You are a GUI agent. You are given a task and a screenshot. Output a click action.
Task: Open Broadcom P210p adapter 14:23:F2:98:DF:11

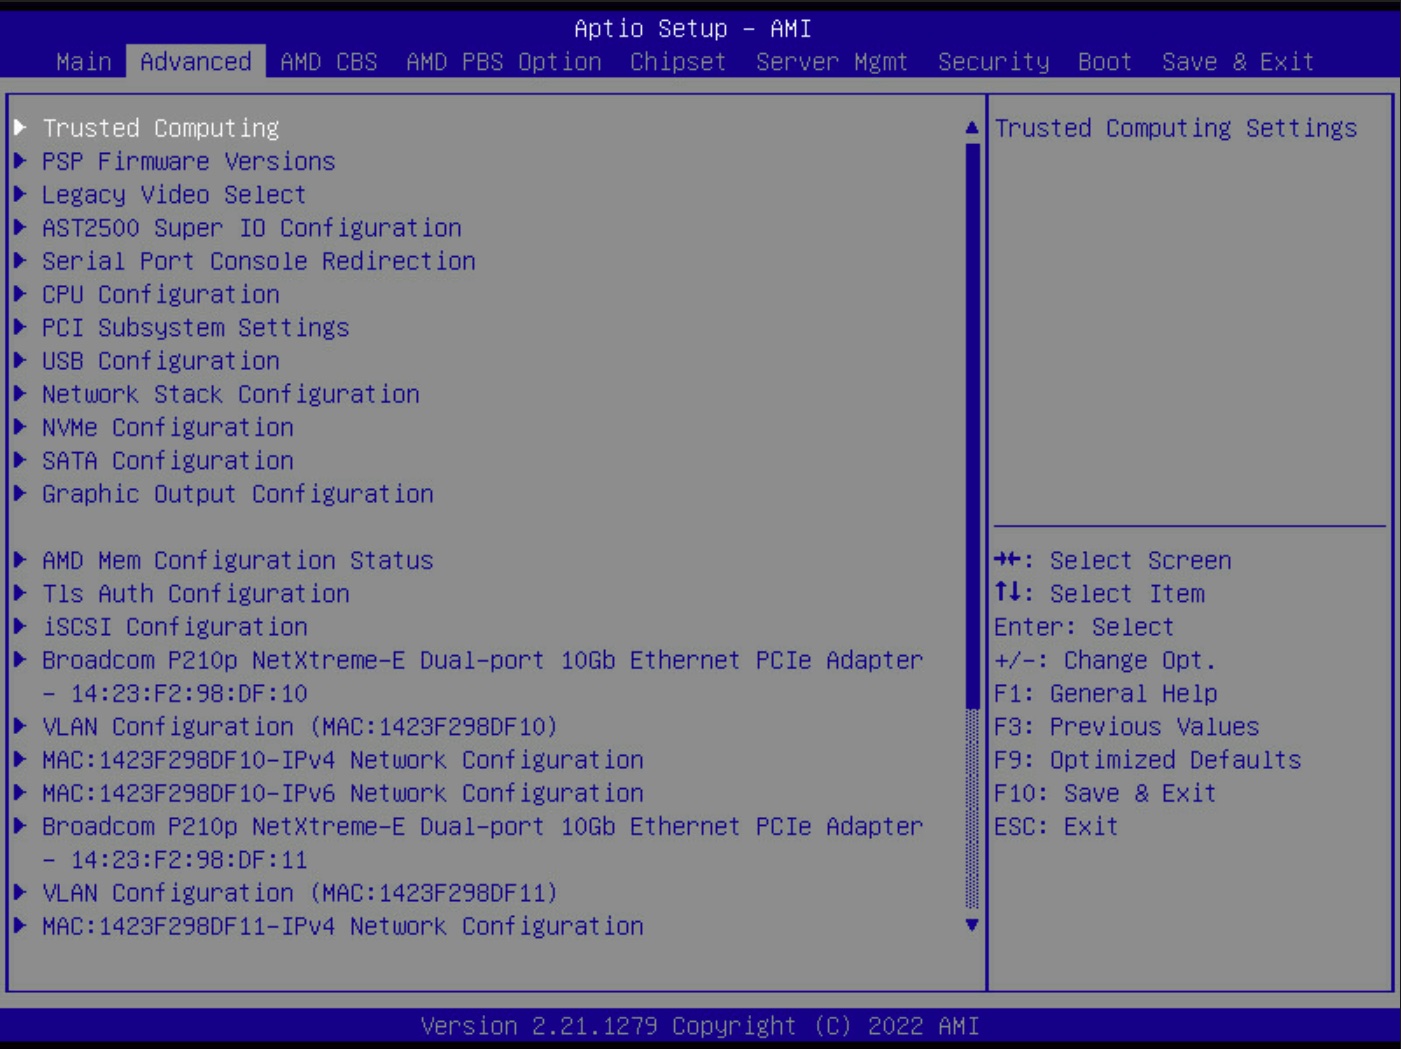click(483, 842)
